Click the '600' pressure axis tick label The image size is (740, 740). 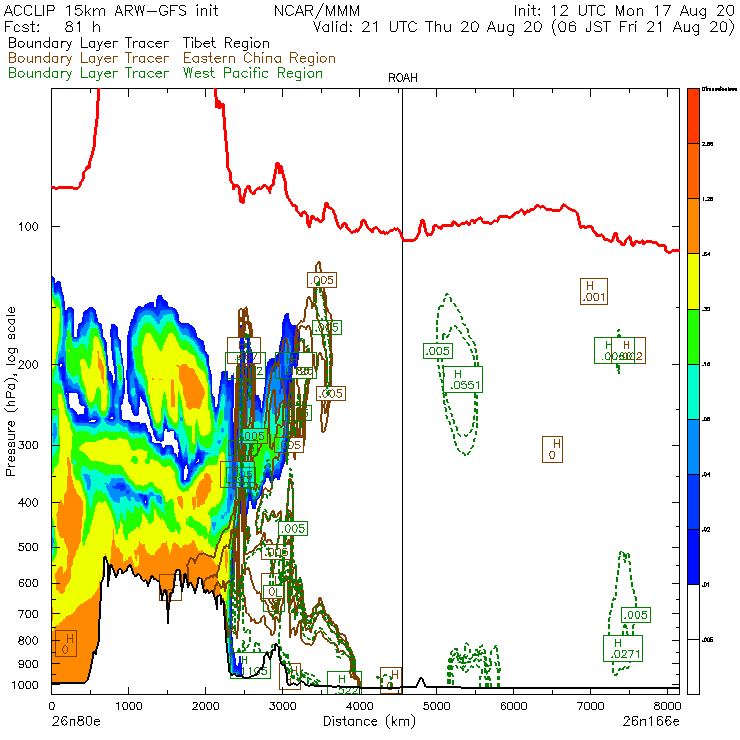tap(28, 583)
